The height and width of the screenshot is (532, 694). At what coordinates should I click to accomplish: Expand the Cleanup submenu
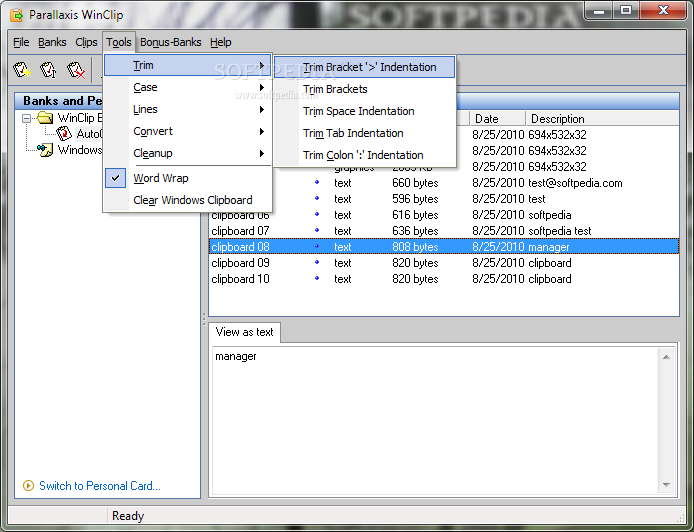(188, 153)
